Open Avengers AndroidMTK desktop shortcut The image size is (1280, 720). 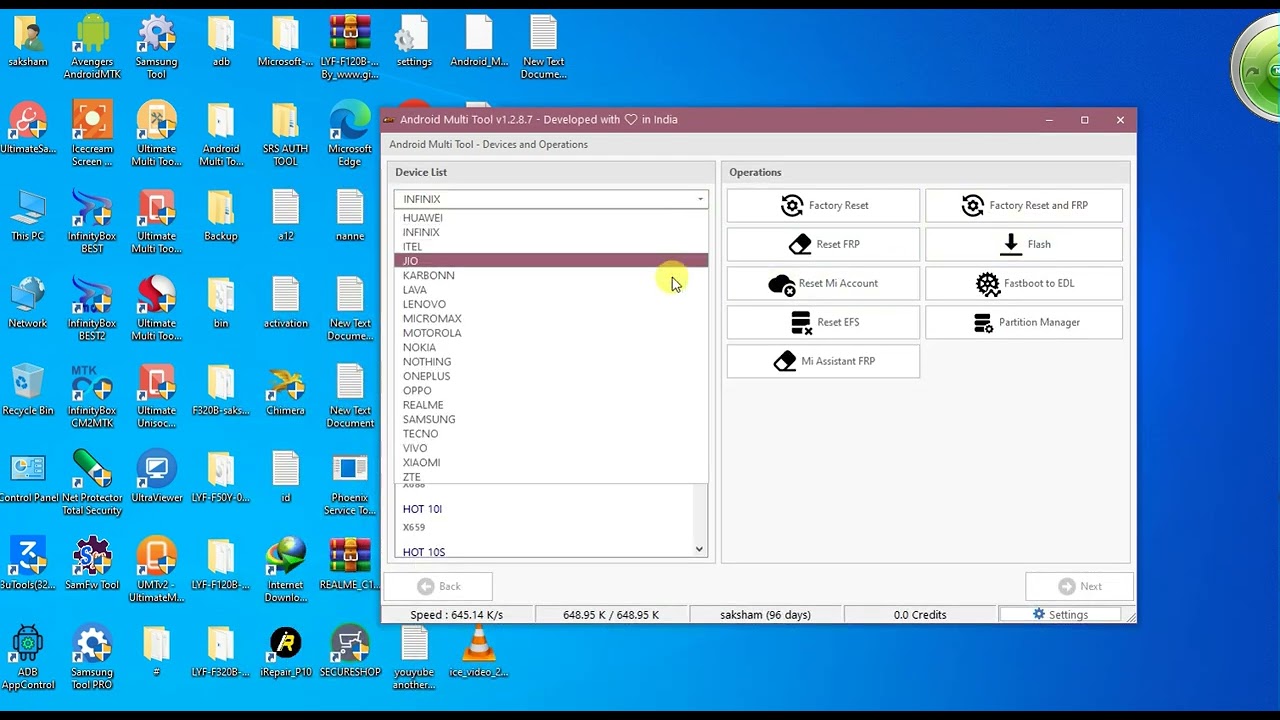92,48
